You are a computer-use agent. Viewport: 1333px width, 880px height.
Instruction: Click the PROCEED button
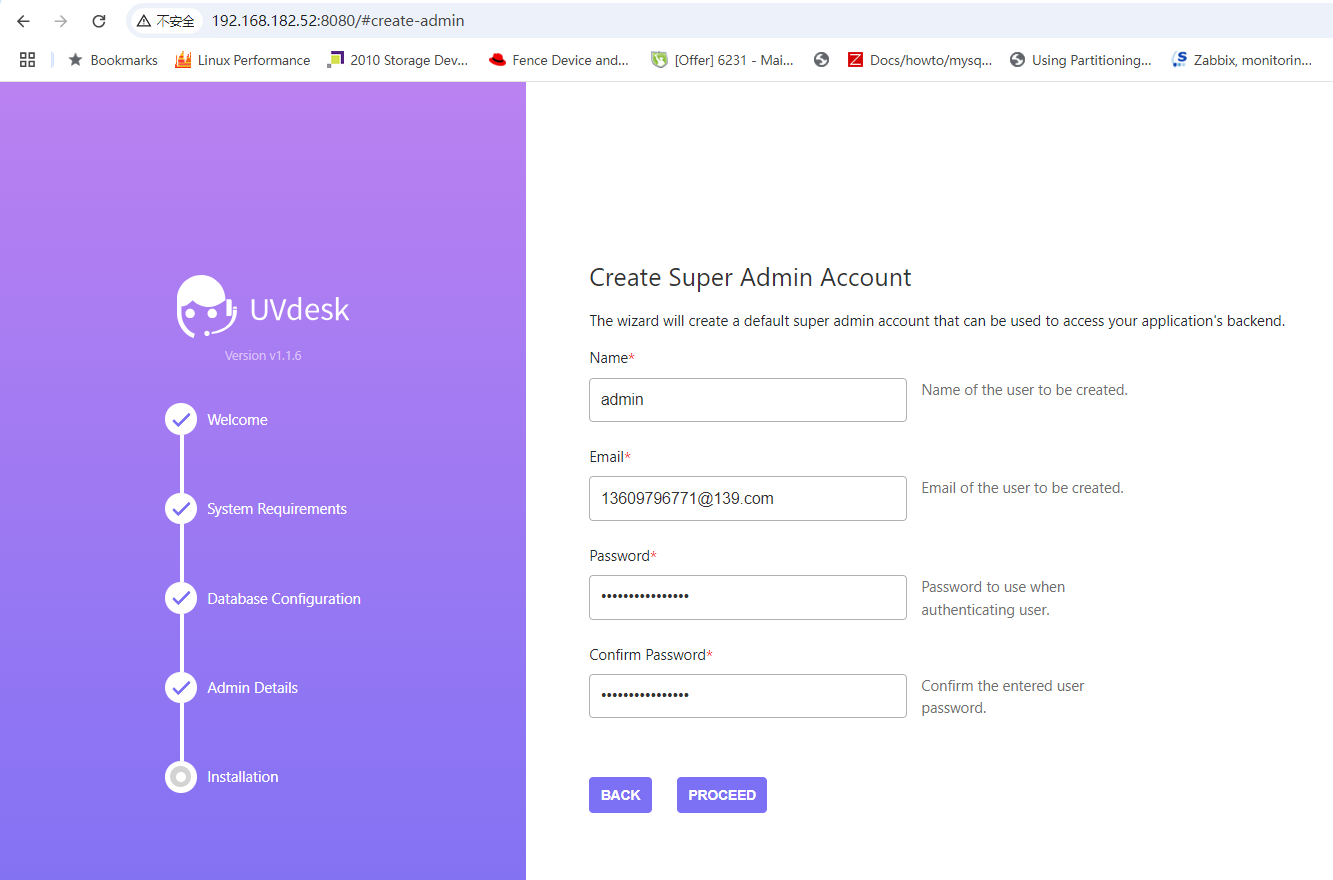722,795
